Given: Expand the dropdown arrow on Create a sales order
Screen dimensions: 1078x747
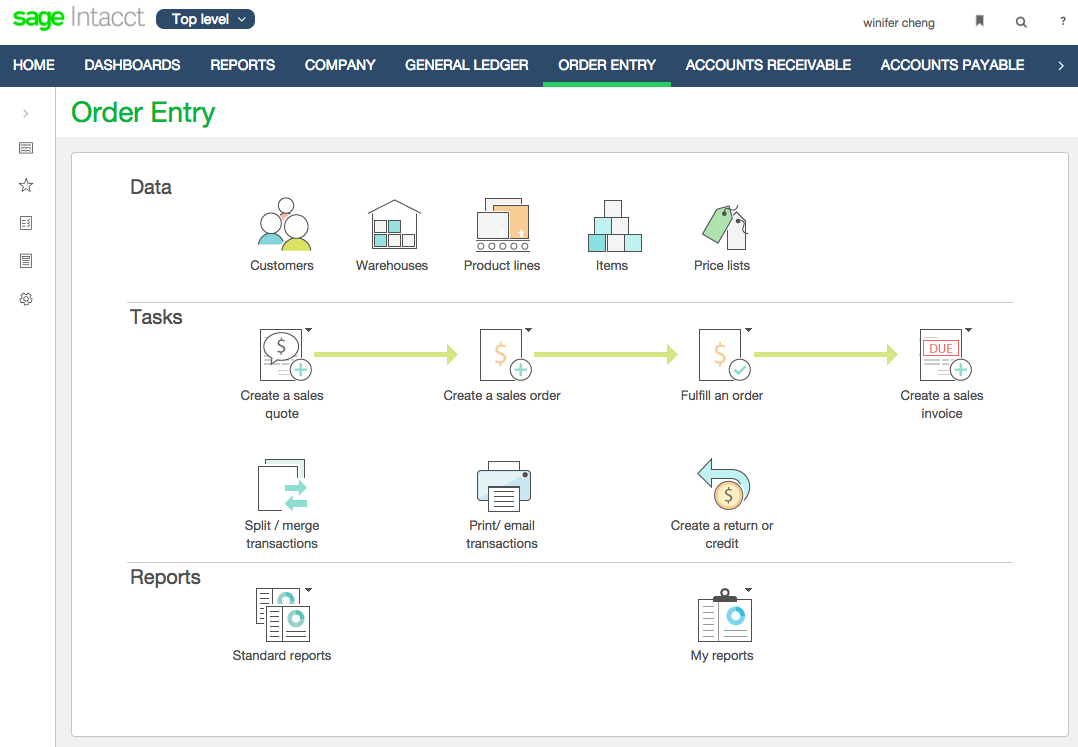Looking at the screenshot, I should (x=528, y=329).
